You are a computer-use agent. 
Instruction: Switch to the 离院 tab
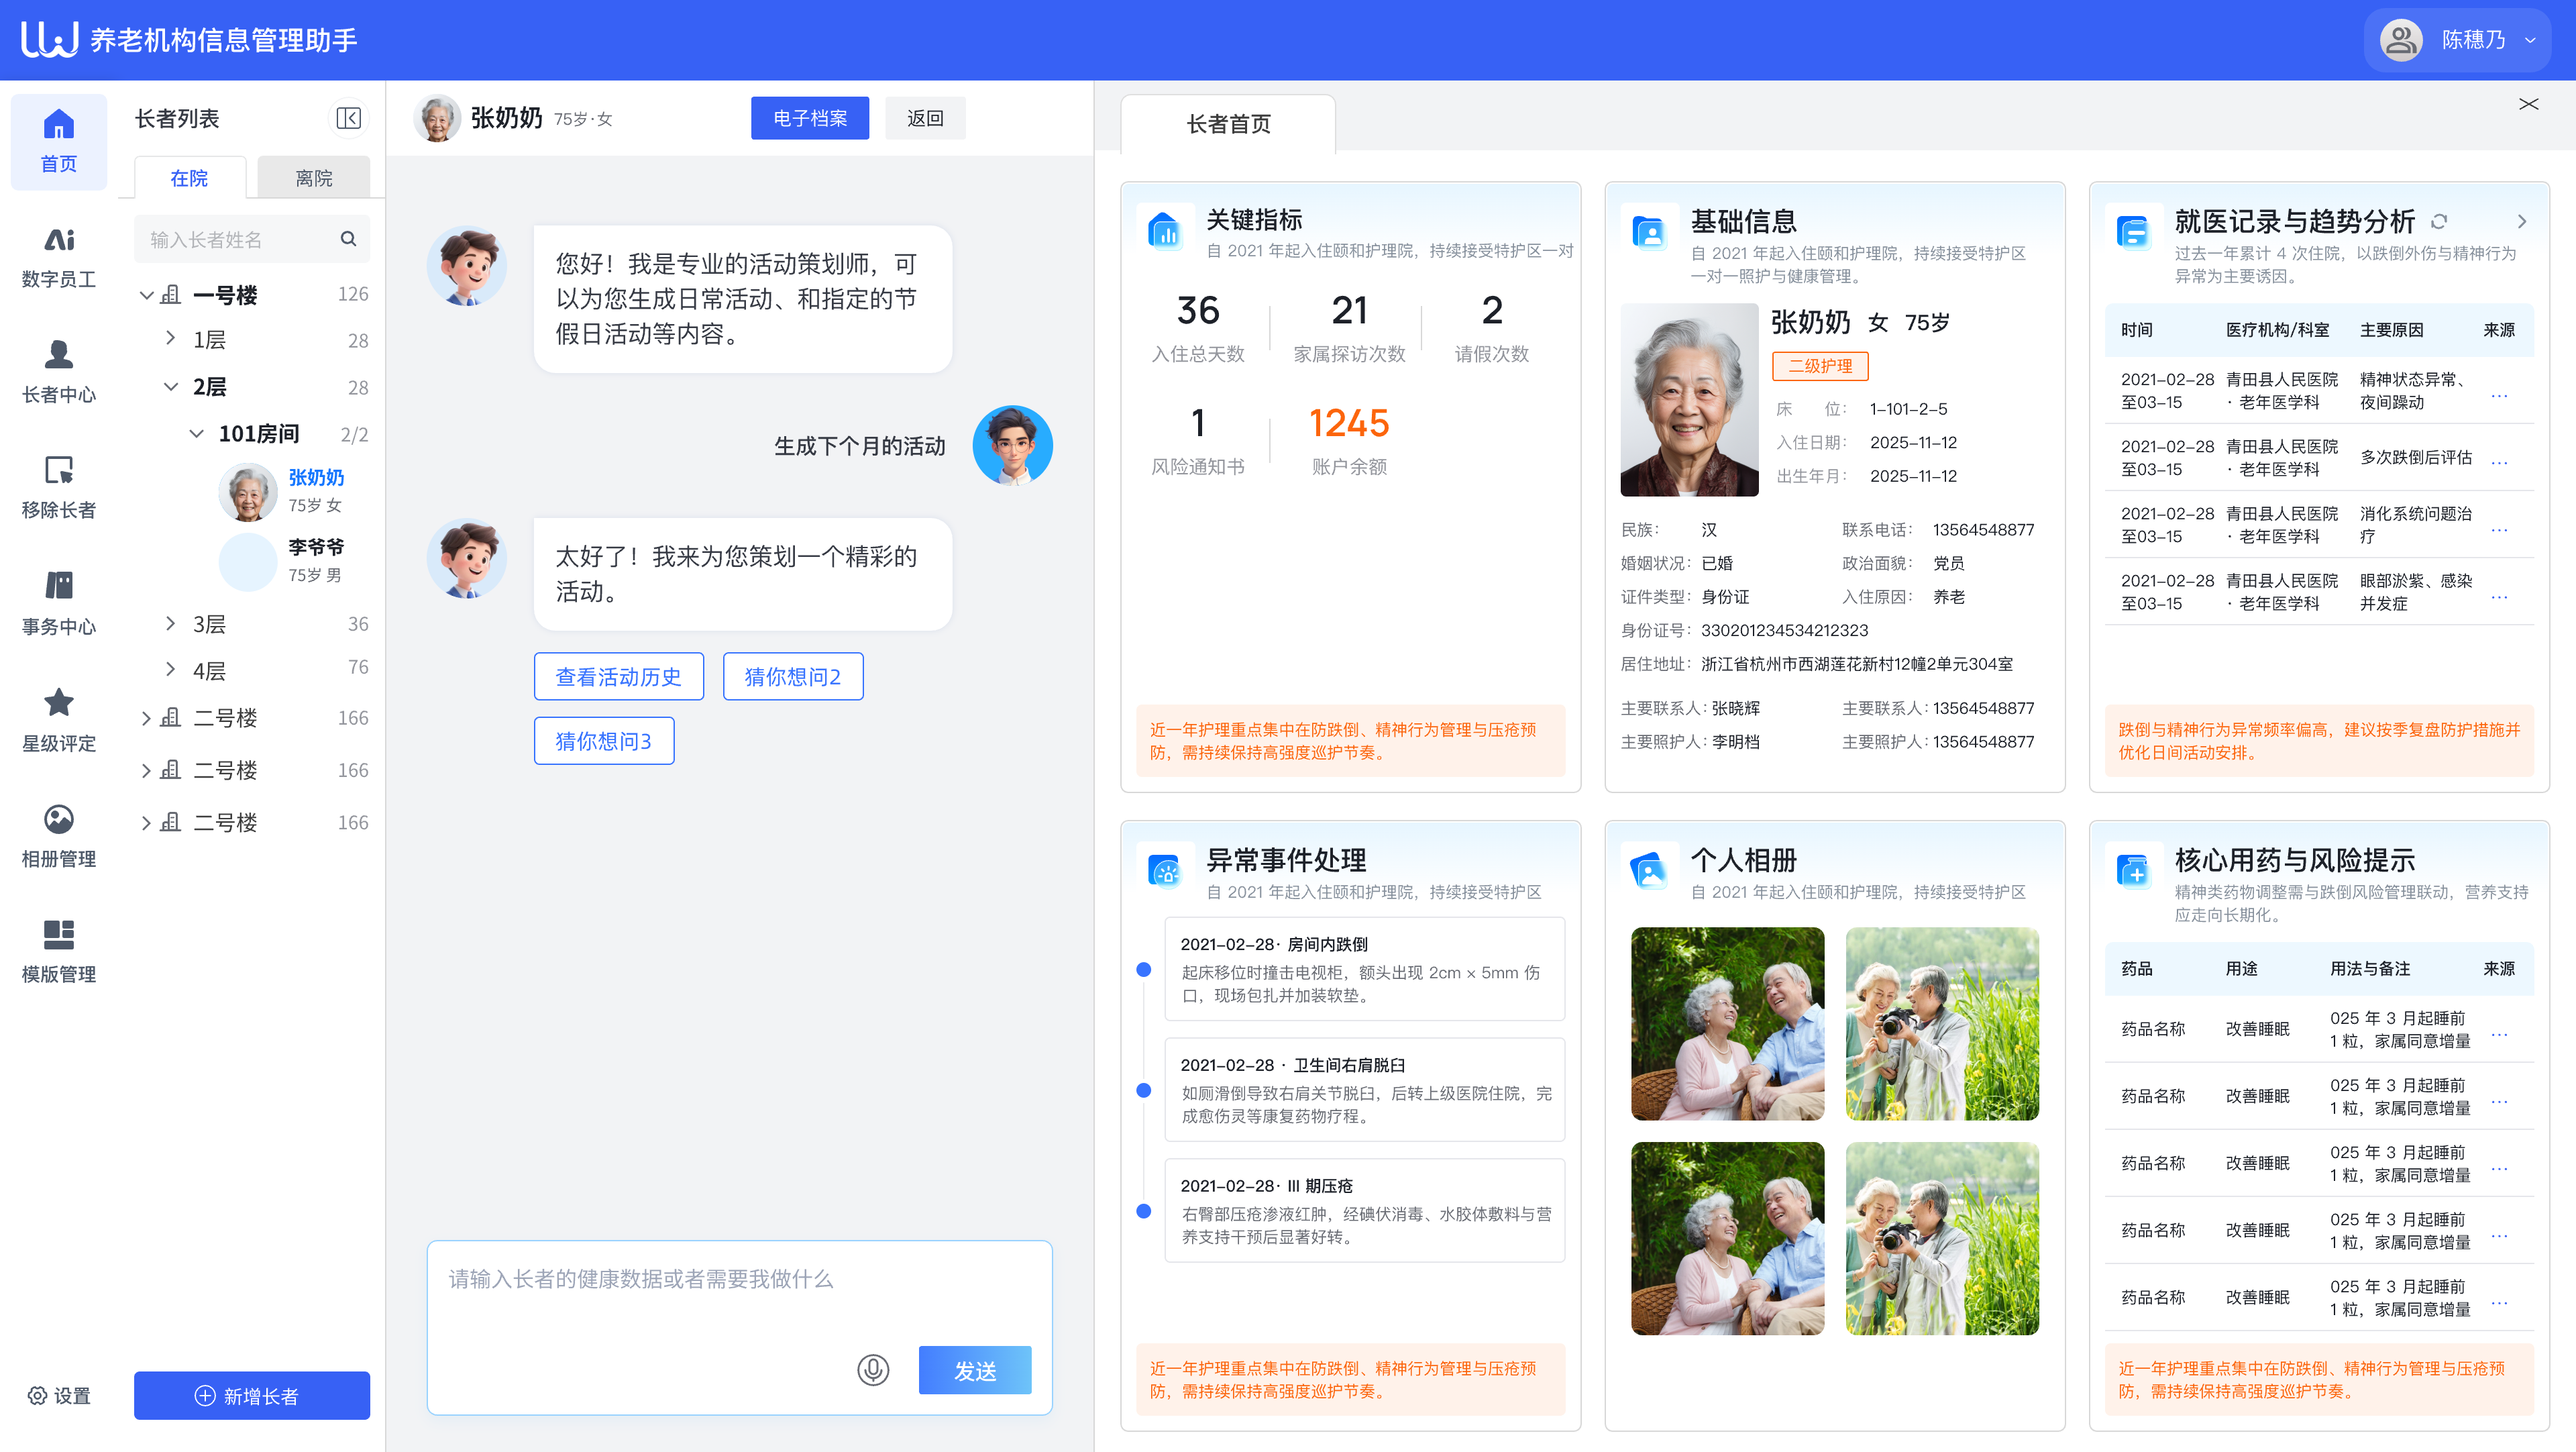coord(313,177)
